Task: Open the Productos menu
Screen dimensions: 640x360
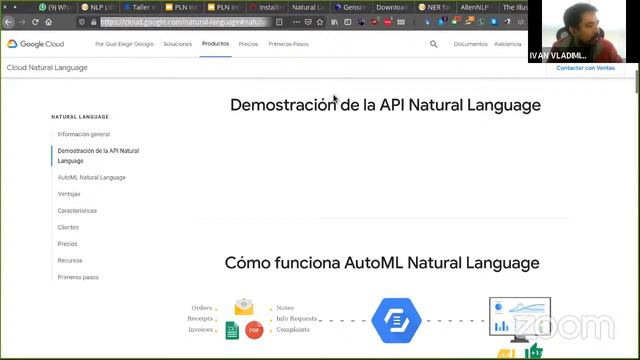Action: point(216,44)
